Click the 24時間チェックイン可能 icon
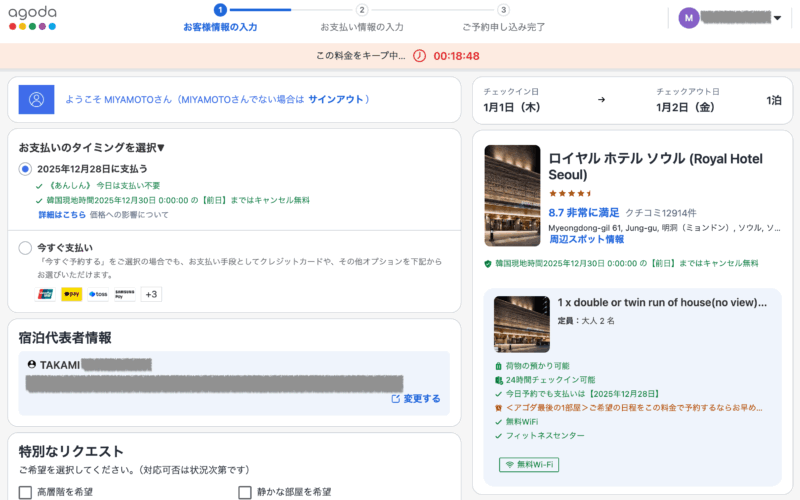The image size is (800, 500). (x=498, y=380)
